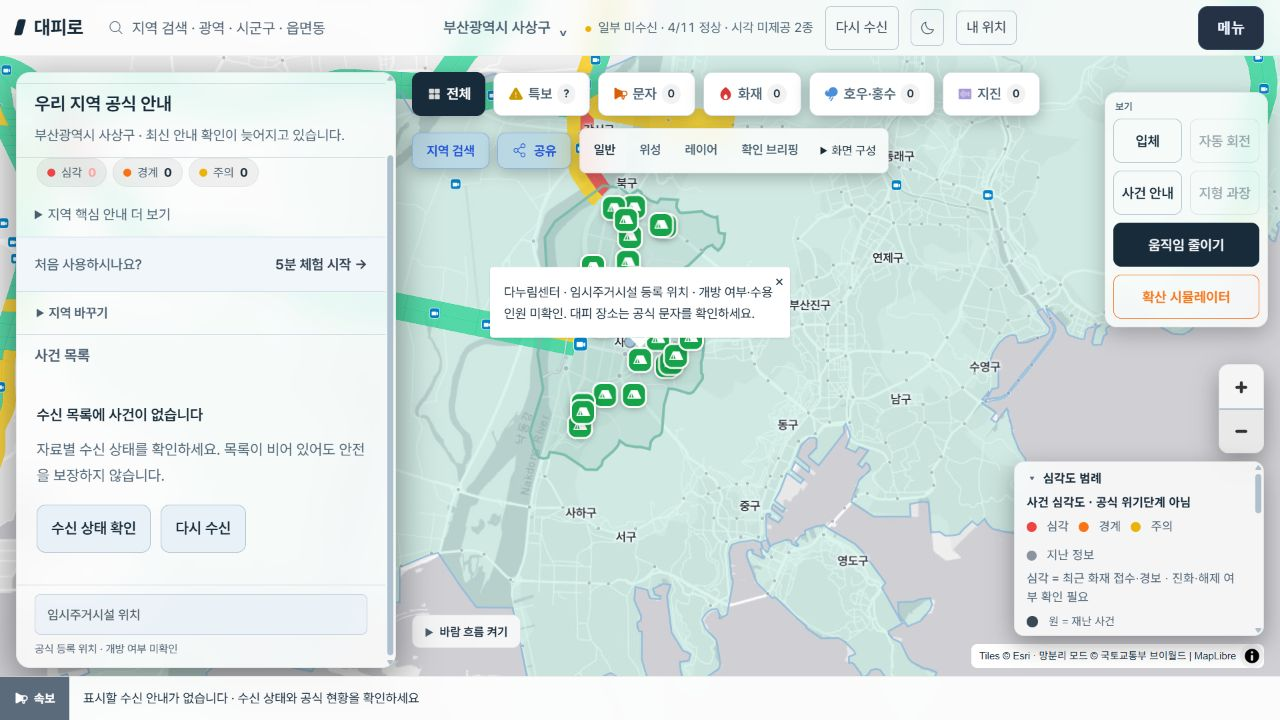Click the 대피로 logo icon

(20, 27)
